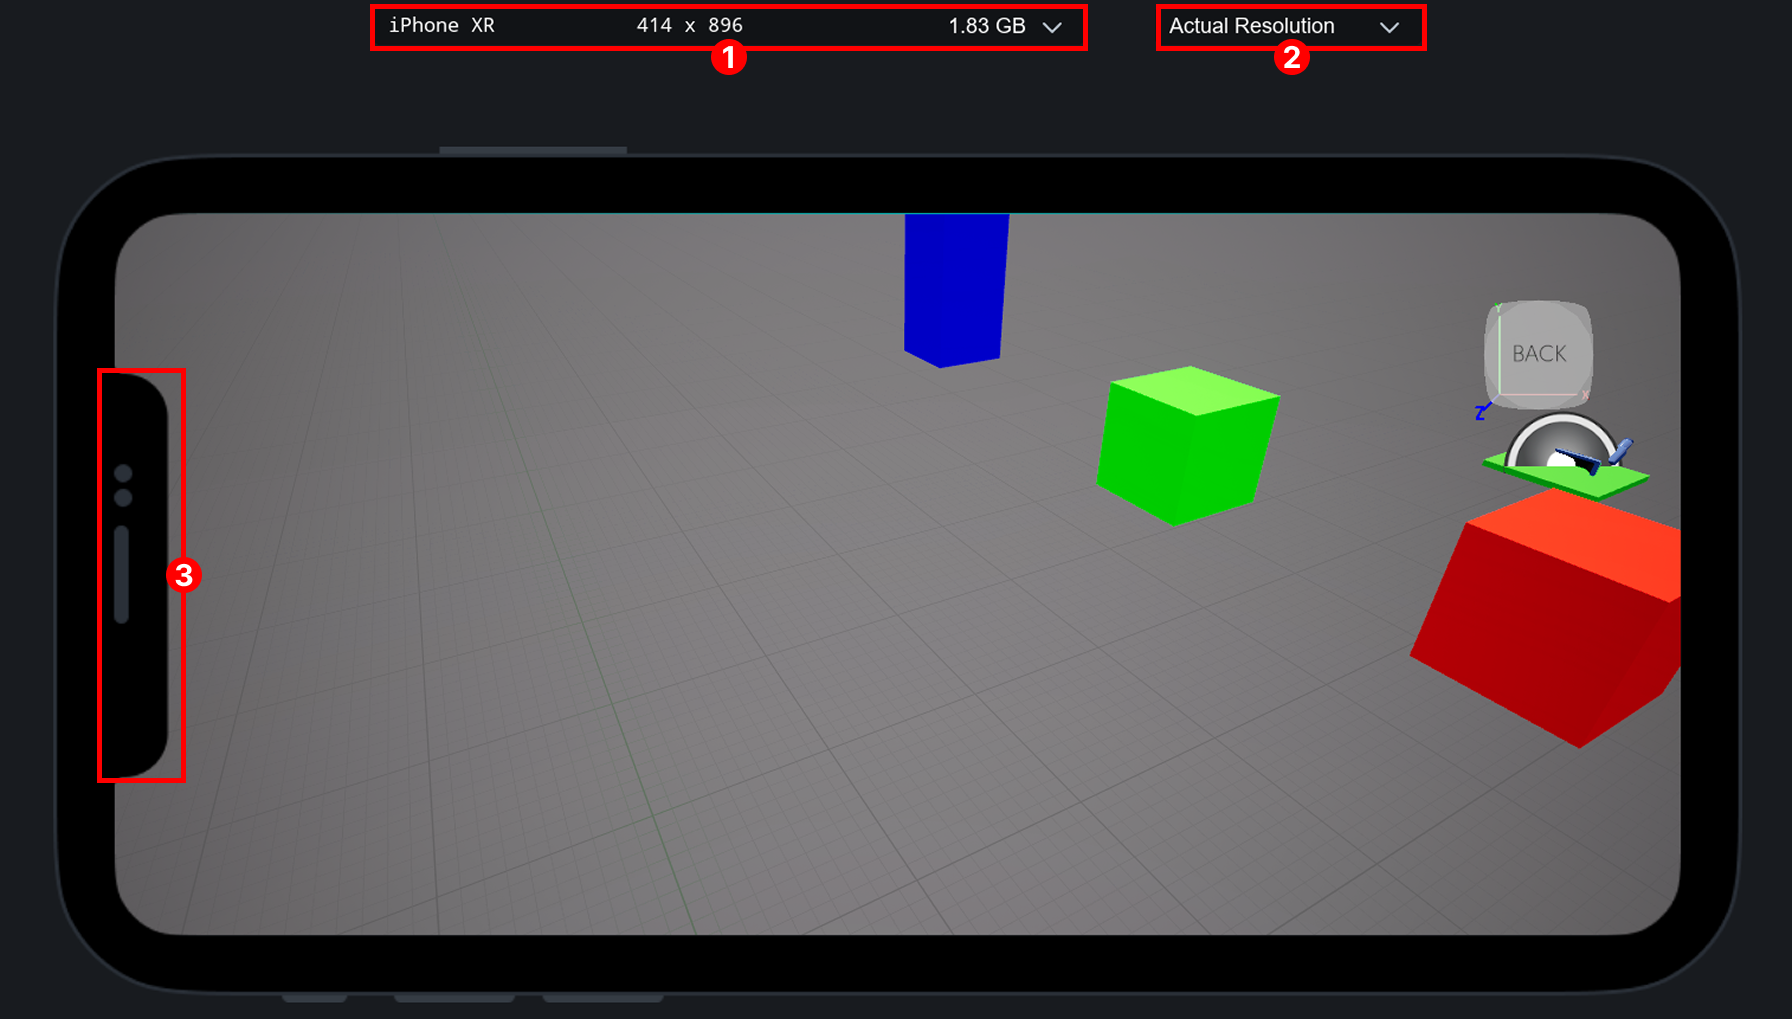Click the Actual Resolution chevron arrow
1792x1019 pixels.
1389,27
